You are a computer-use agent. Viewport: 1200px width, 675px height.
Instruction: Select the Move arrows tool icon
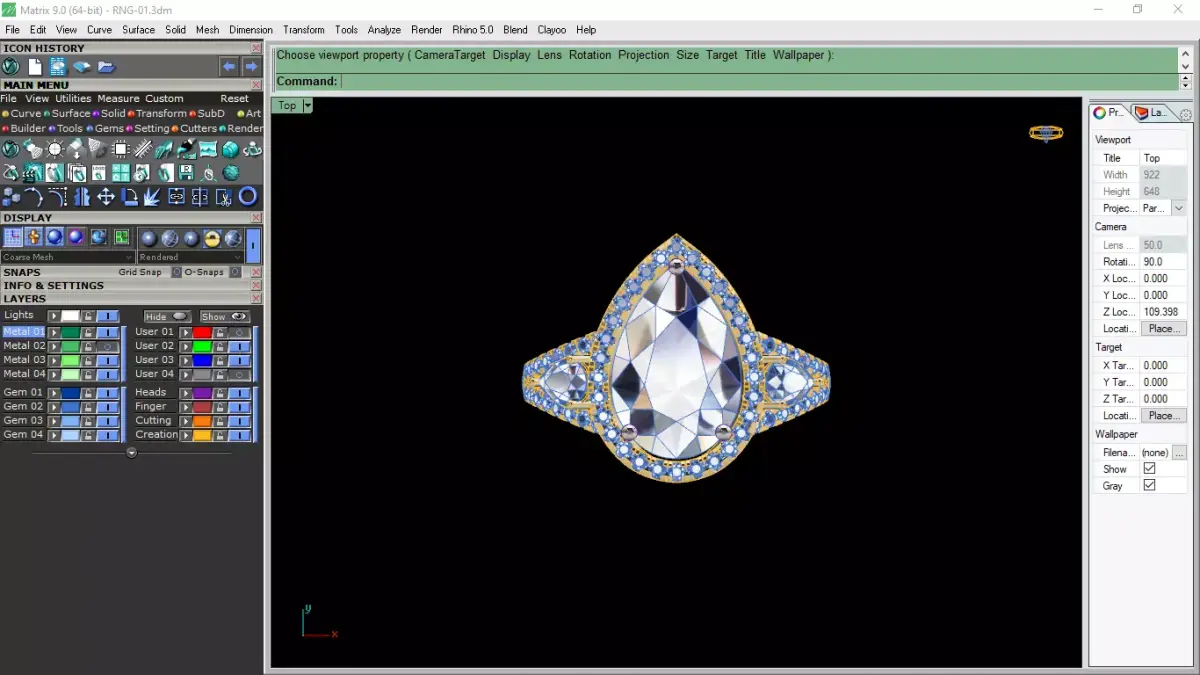pos(106,198)
